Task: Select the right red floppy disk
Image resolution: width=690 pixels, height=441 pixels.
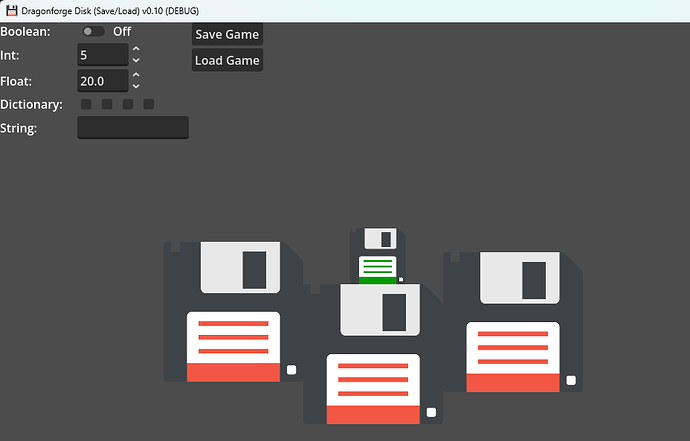Action: pyautogui.click(x=513, y=322)
